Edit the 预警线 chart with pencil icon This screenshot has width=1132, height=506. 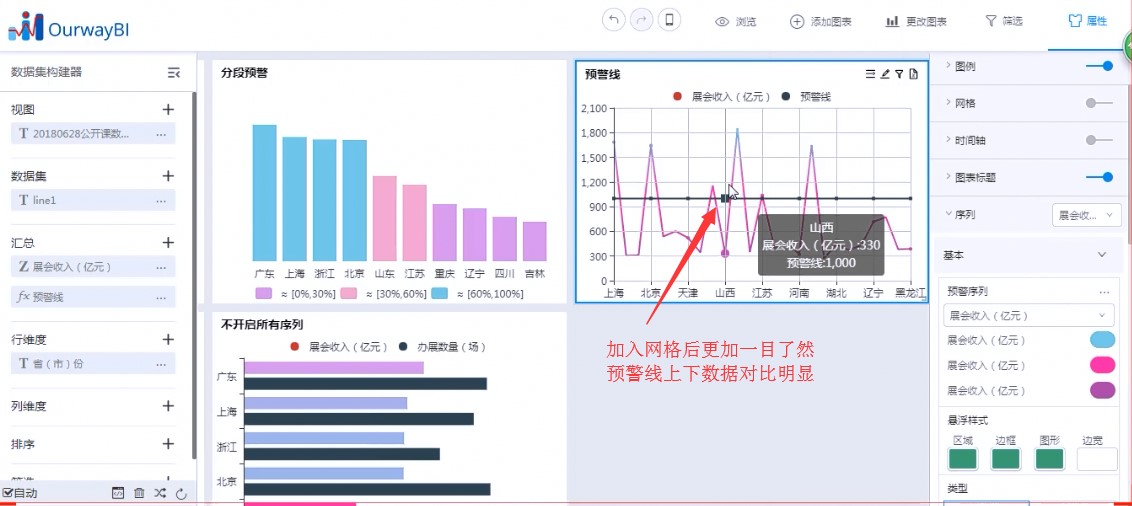tap(885, 74)
